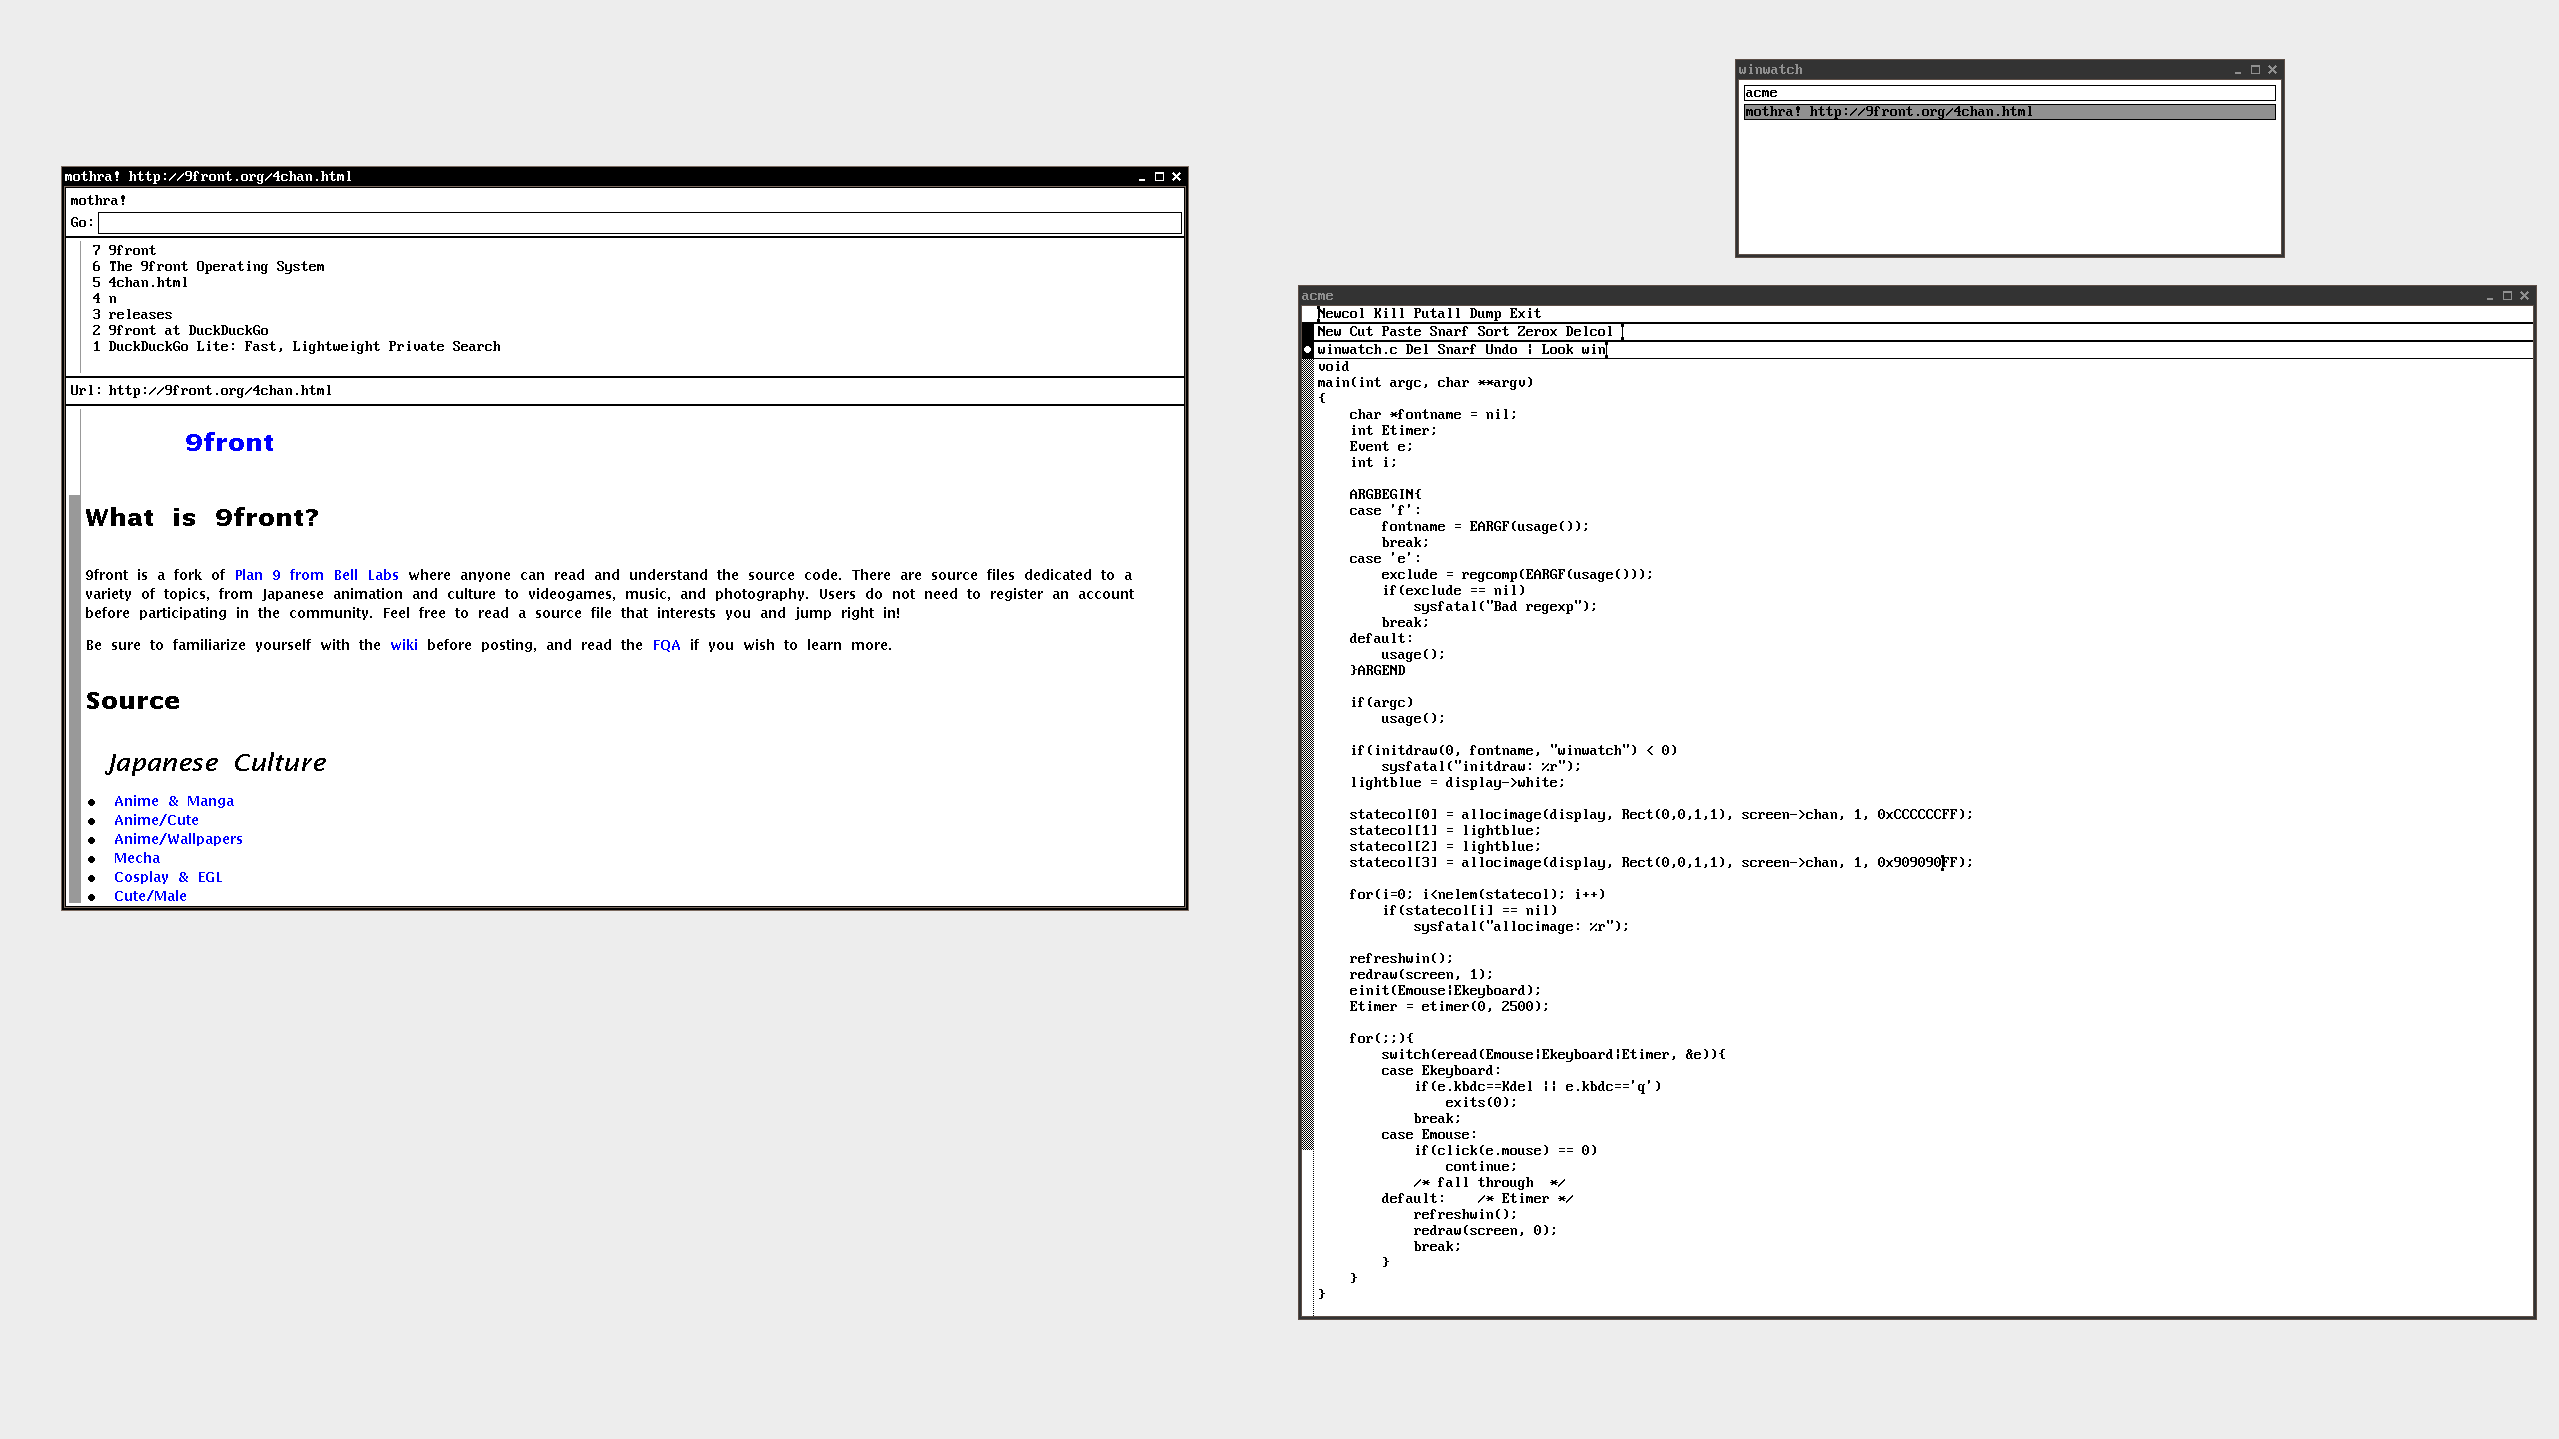Click Snarf in the winwatch.c tag line

(x=1457, y=350)
